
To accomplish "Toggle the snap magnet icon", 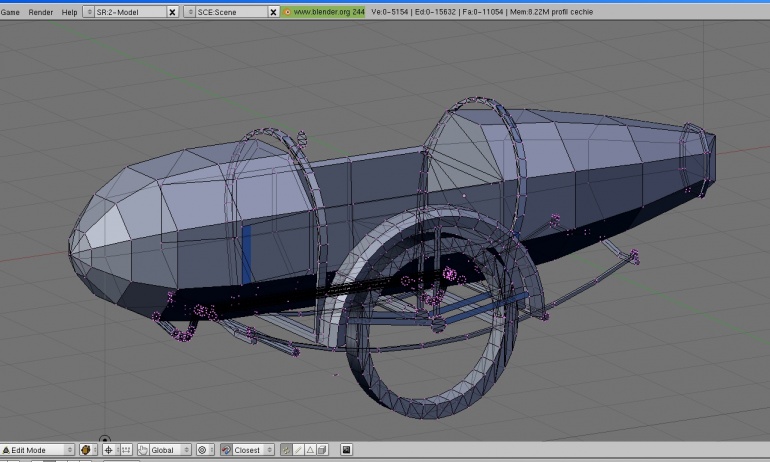I will (x=226, y=450).
